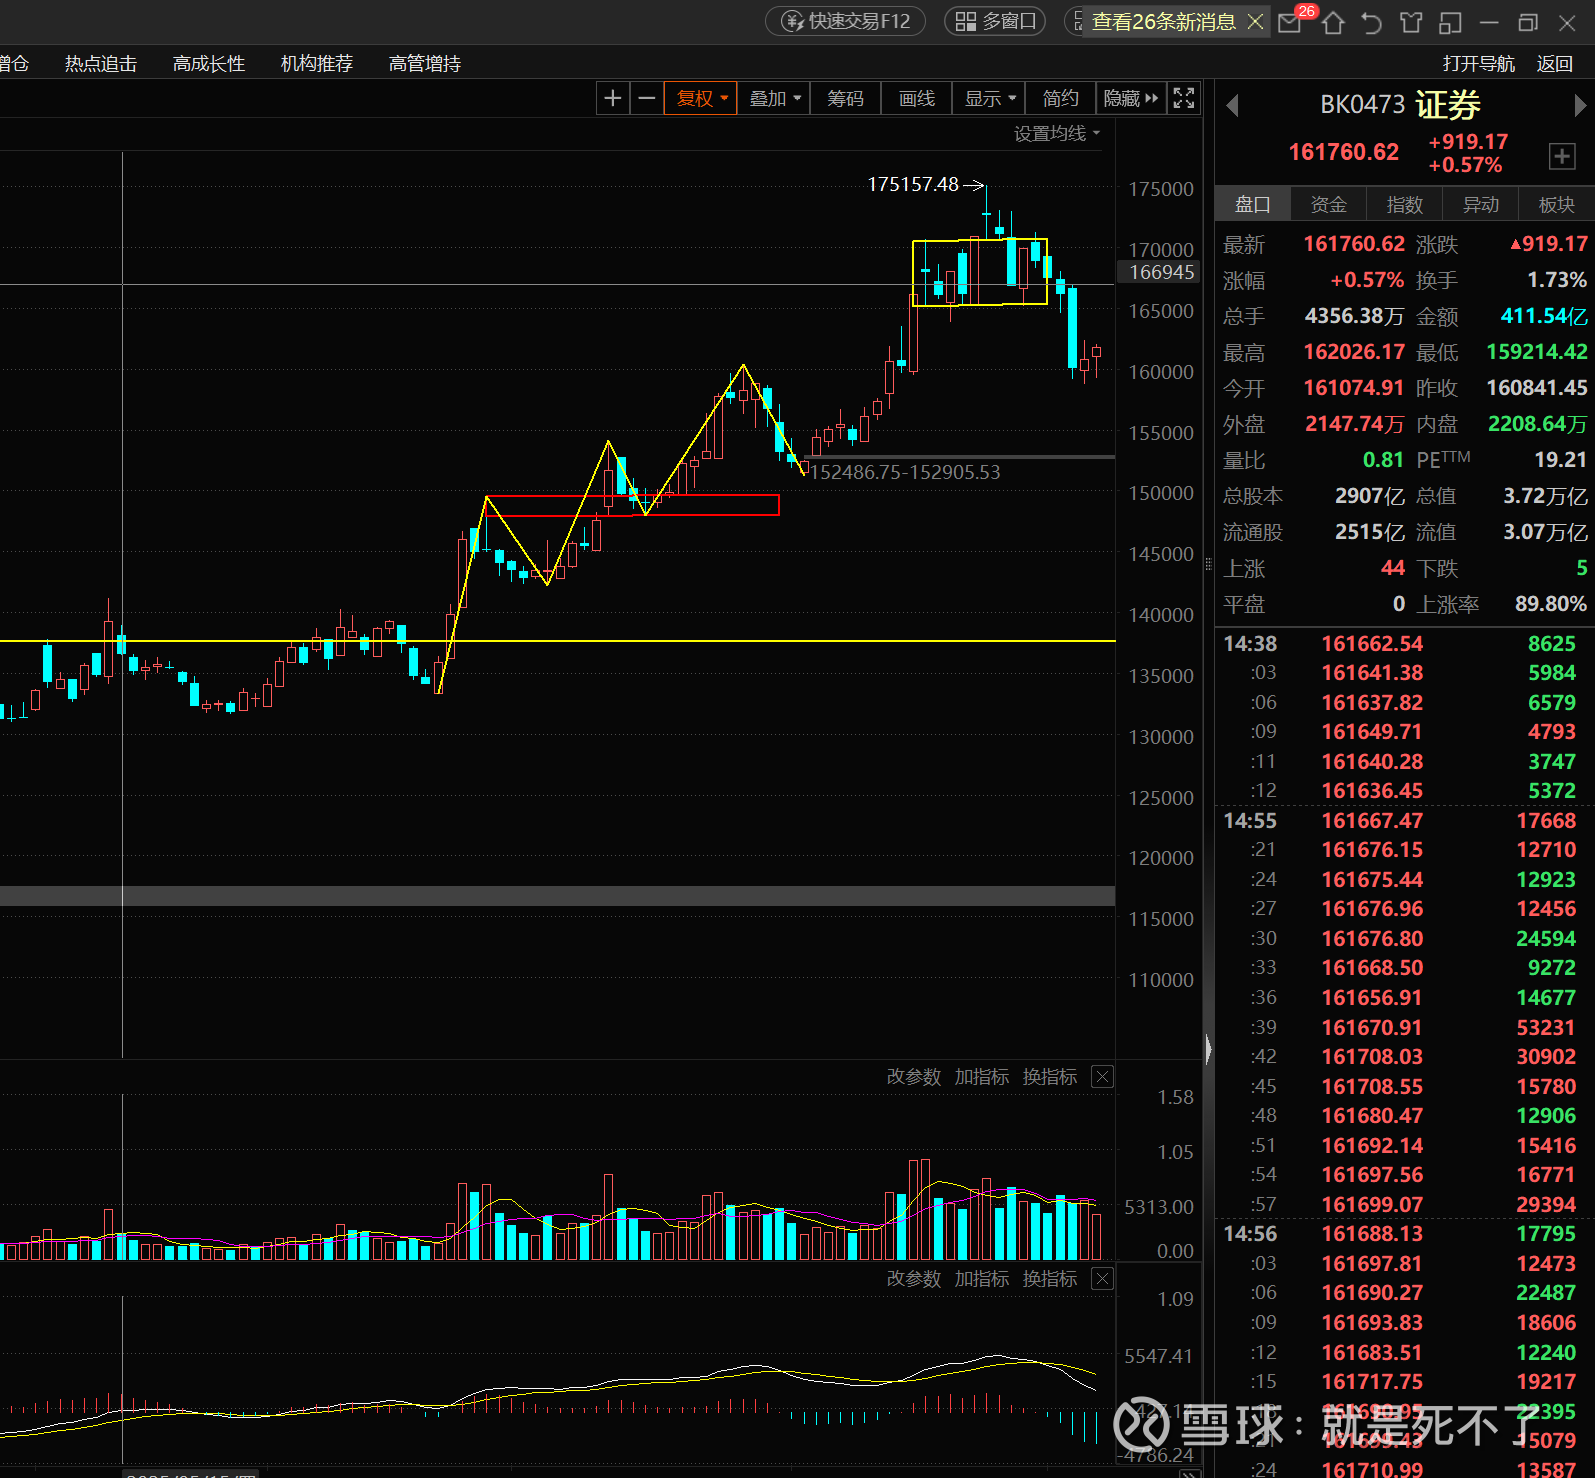Viewport: 1595px width, 1478px height.
Task: Expand hidden tools via 隐藏
Action: (x=1131, y=98)
